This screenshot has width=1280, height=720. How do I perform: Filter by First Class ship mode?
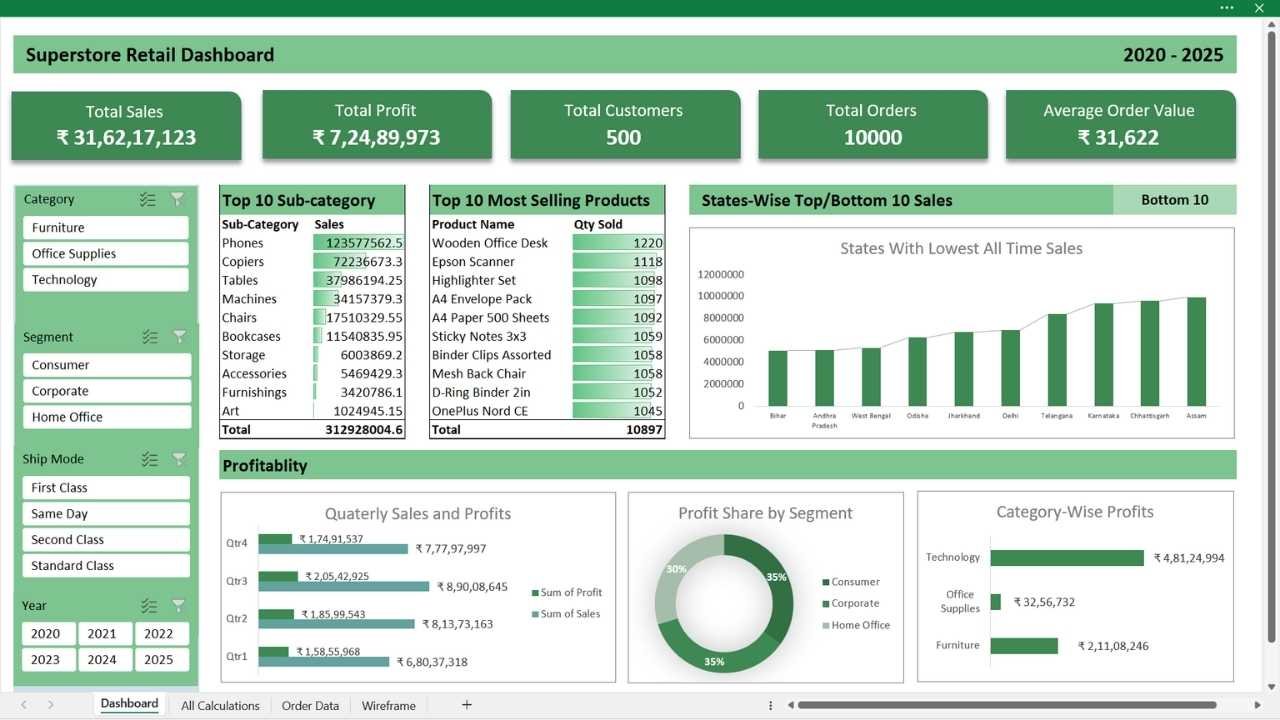pos(106,488)
